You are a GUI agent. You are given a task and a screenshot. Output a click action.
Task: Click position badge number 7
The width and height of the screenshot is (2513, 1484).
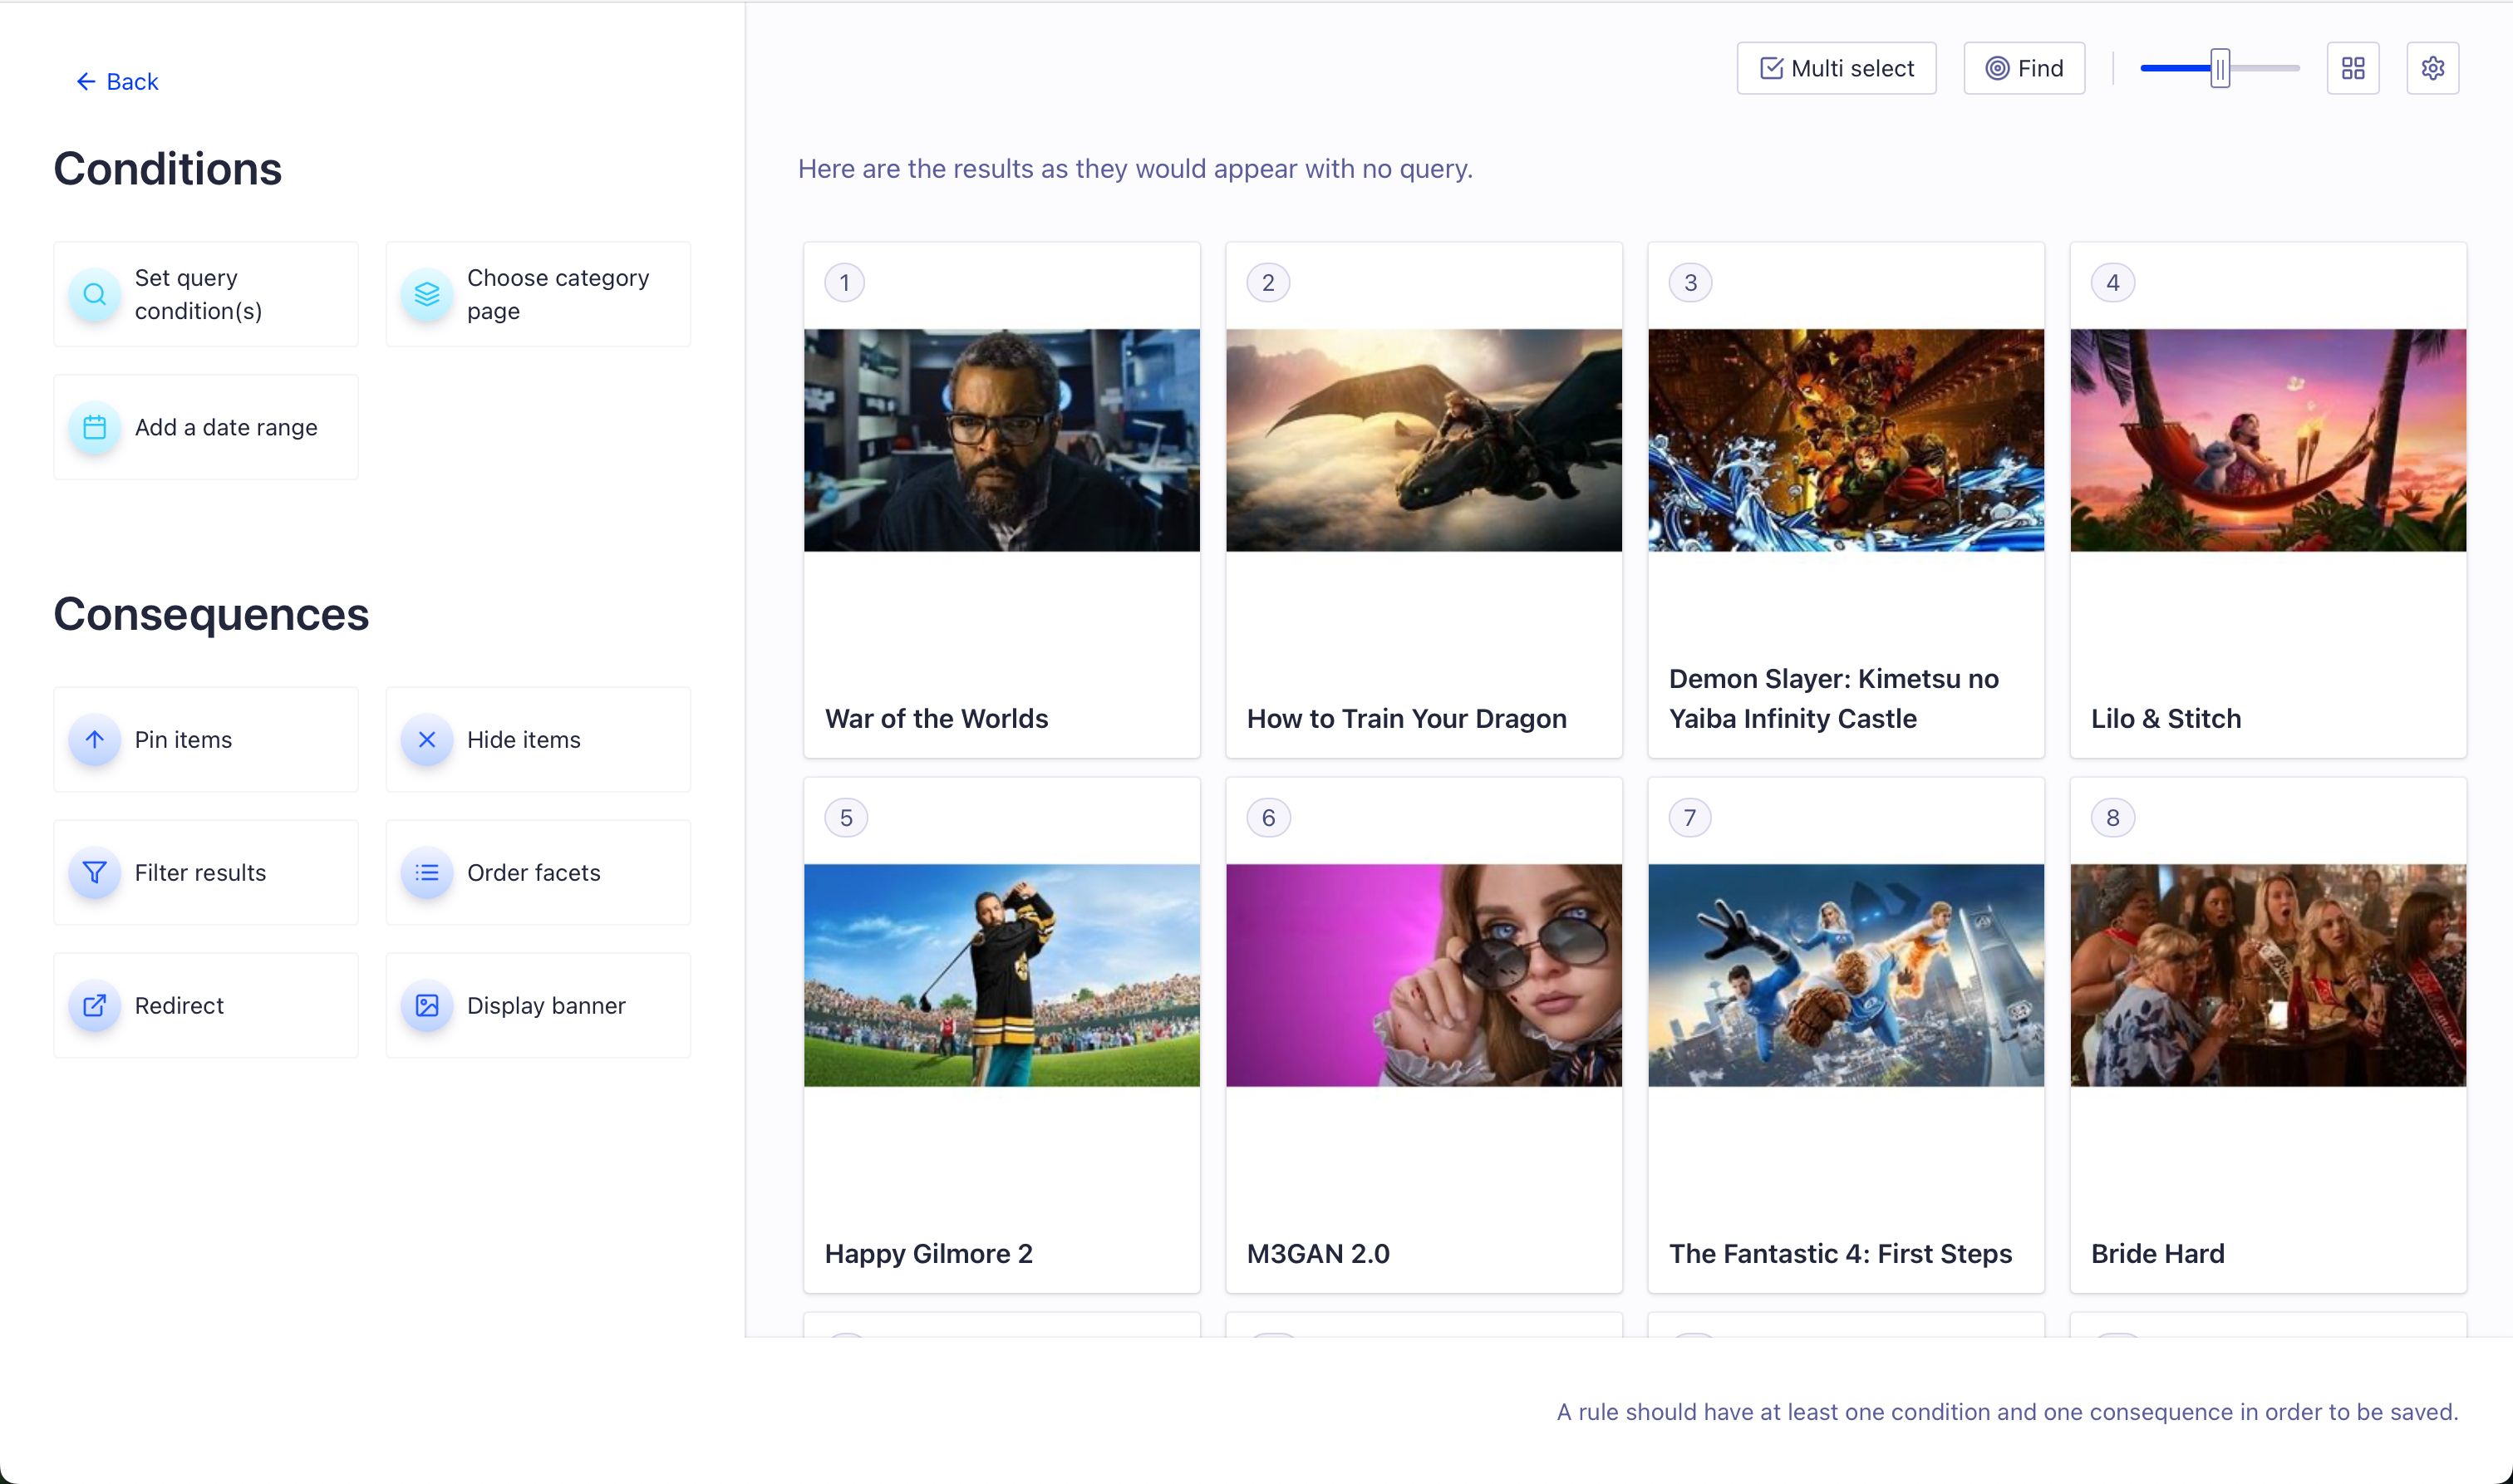pyautogui.click(x=1689, y=818)
